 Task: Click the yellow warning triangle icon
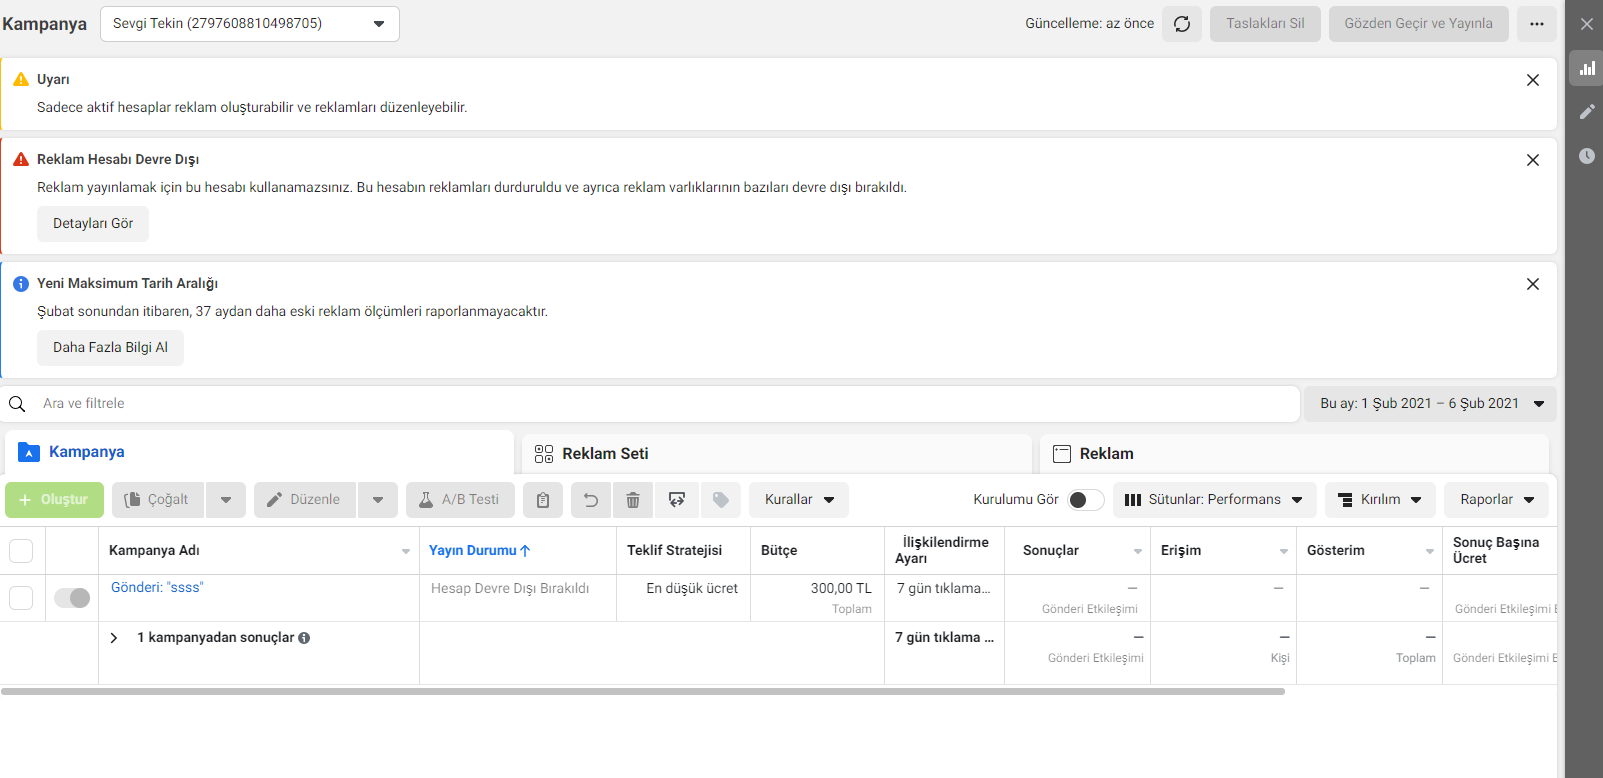[21, 79]
